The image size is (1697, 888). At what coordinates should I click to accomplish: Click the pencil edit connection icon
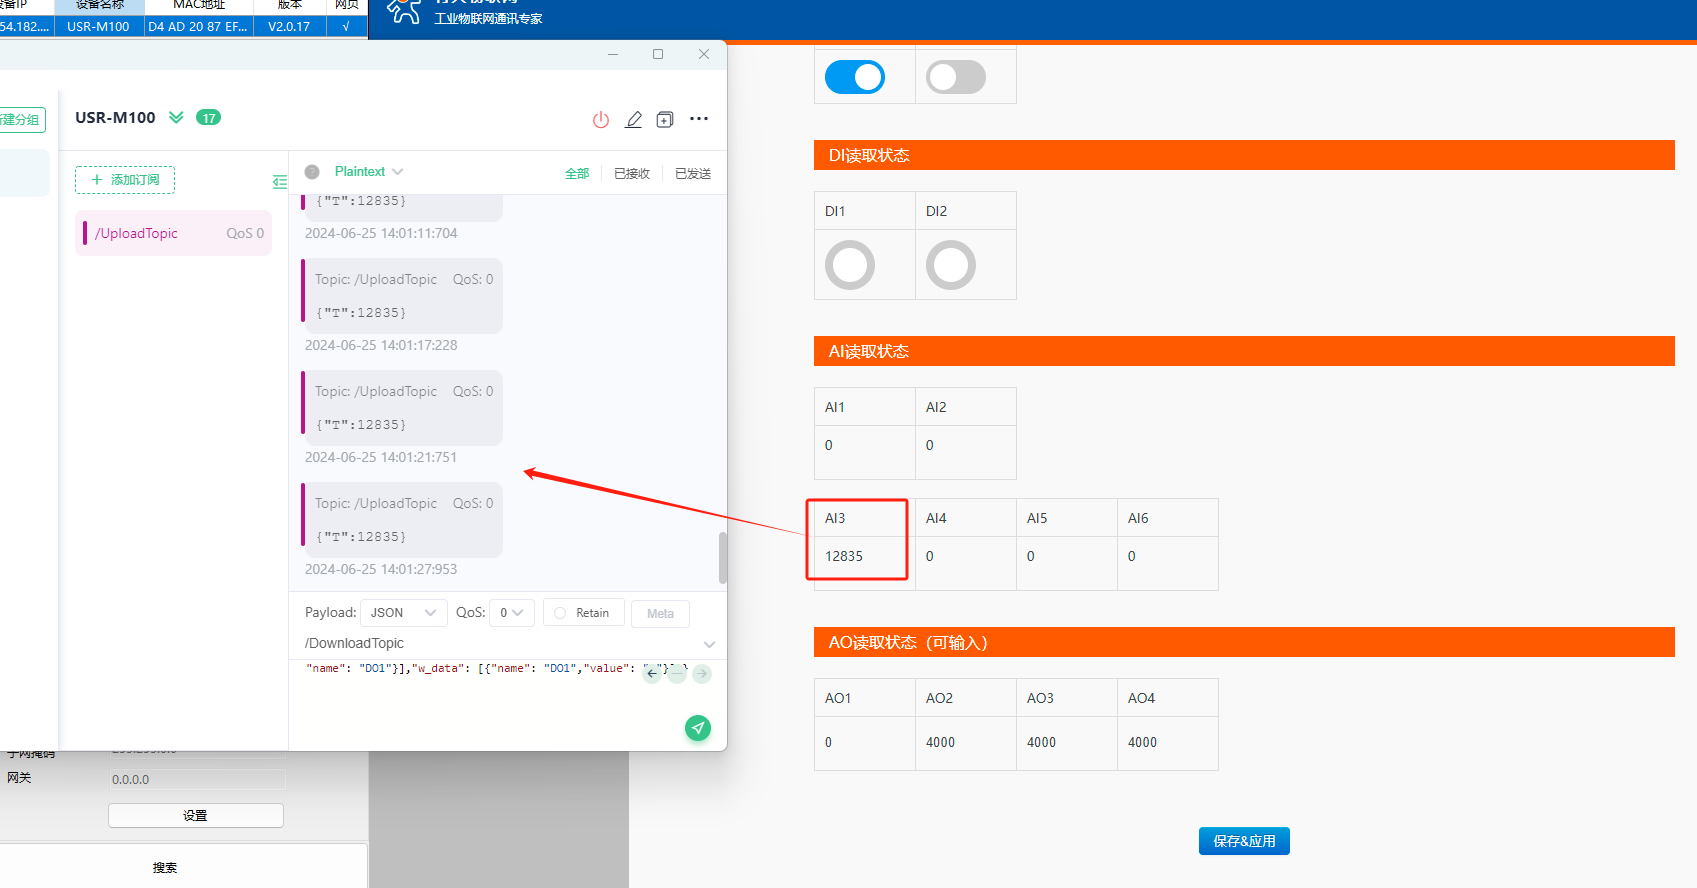coord(634,120)
